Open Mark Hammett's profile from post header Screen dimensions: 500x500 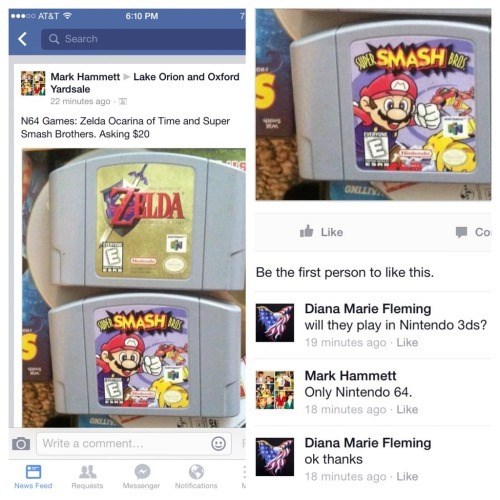[x=85, y=77]
